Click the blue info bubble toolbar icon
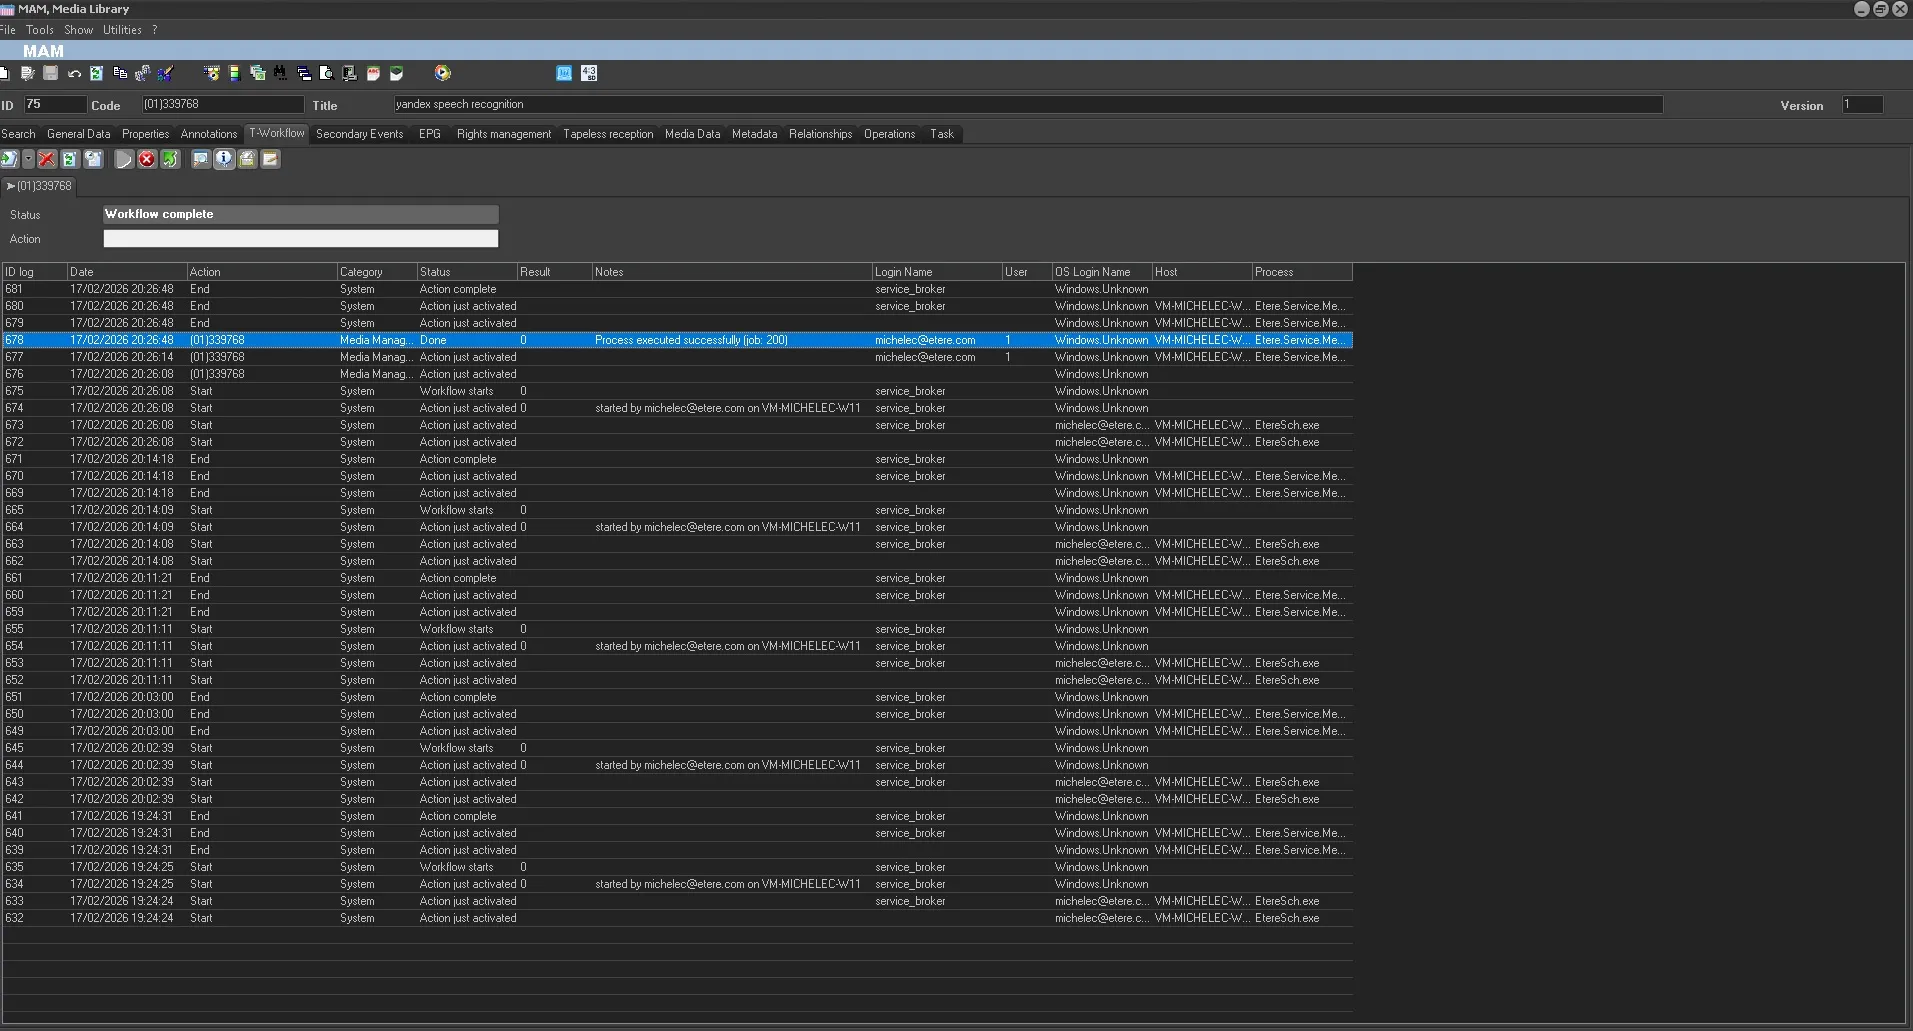The image size is (1913, 1031). [x=224, y=159]
